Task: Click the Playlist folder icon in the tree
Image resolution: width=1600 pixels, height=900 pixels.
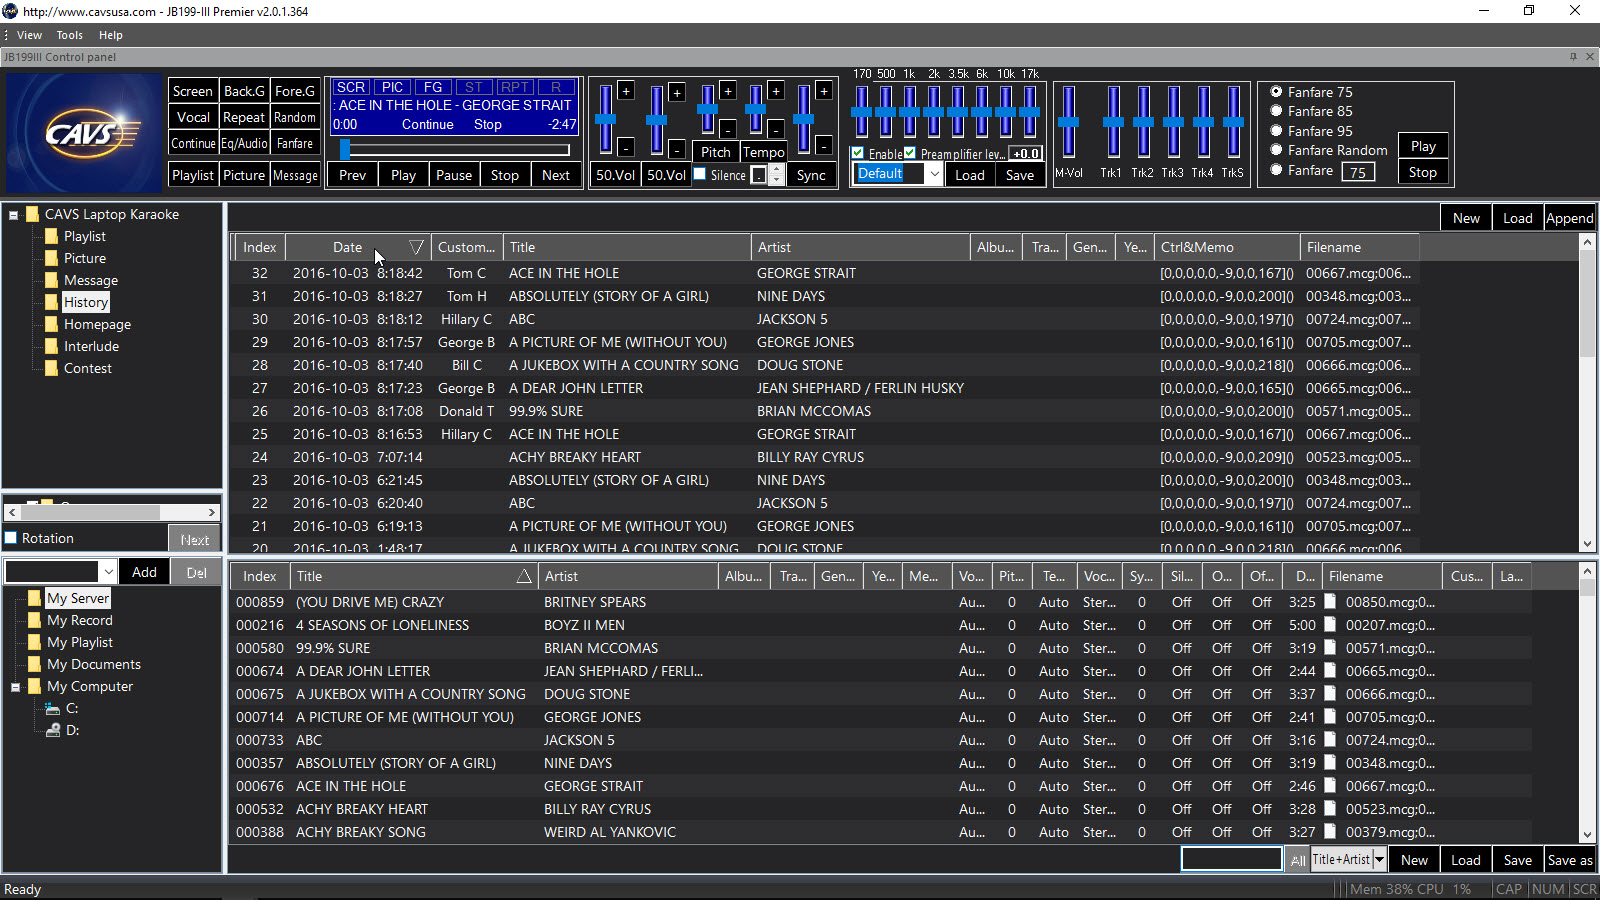Action: (51, 236)
